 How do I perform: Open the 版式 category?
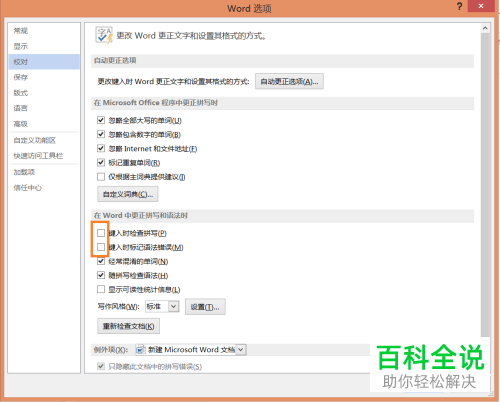coord(44,93)
